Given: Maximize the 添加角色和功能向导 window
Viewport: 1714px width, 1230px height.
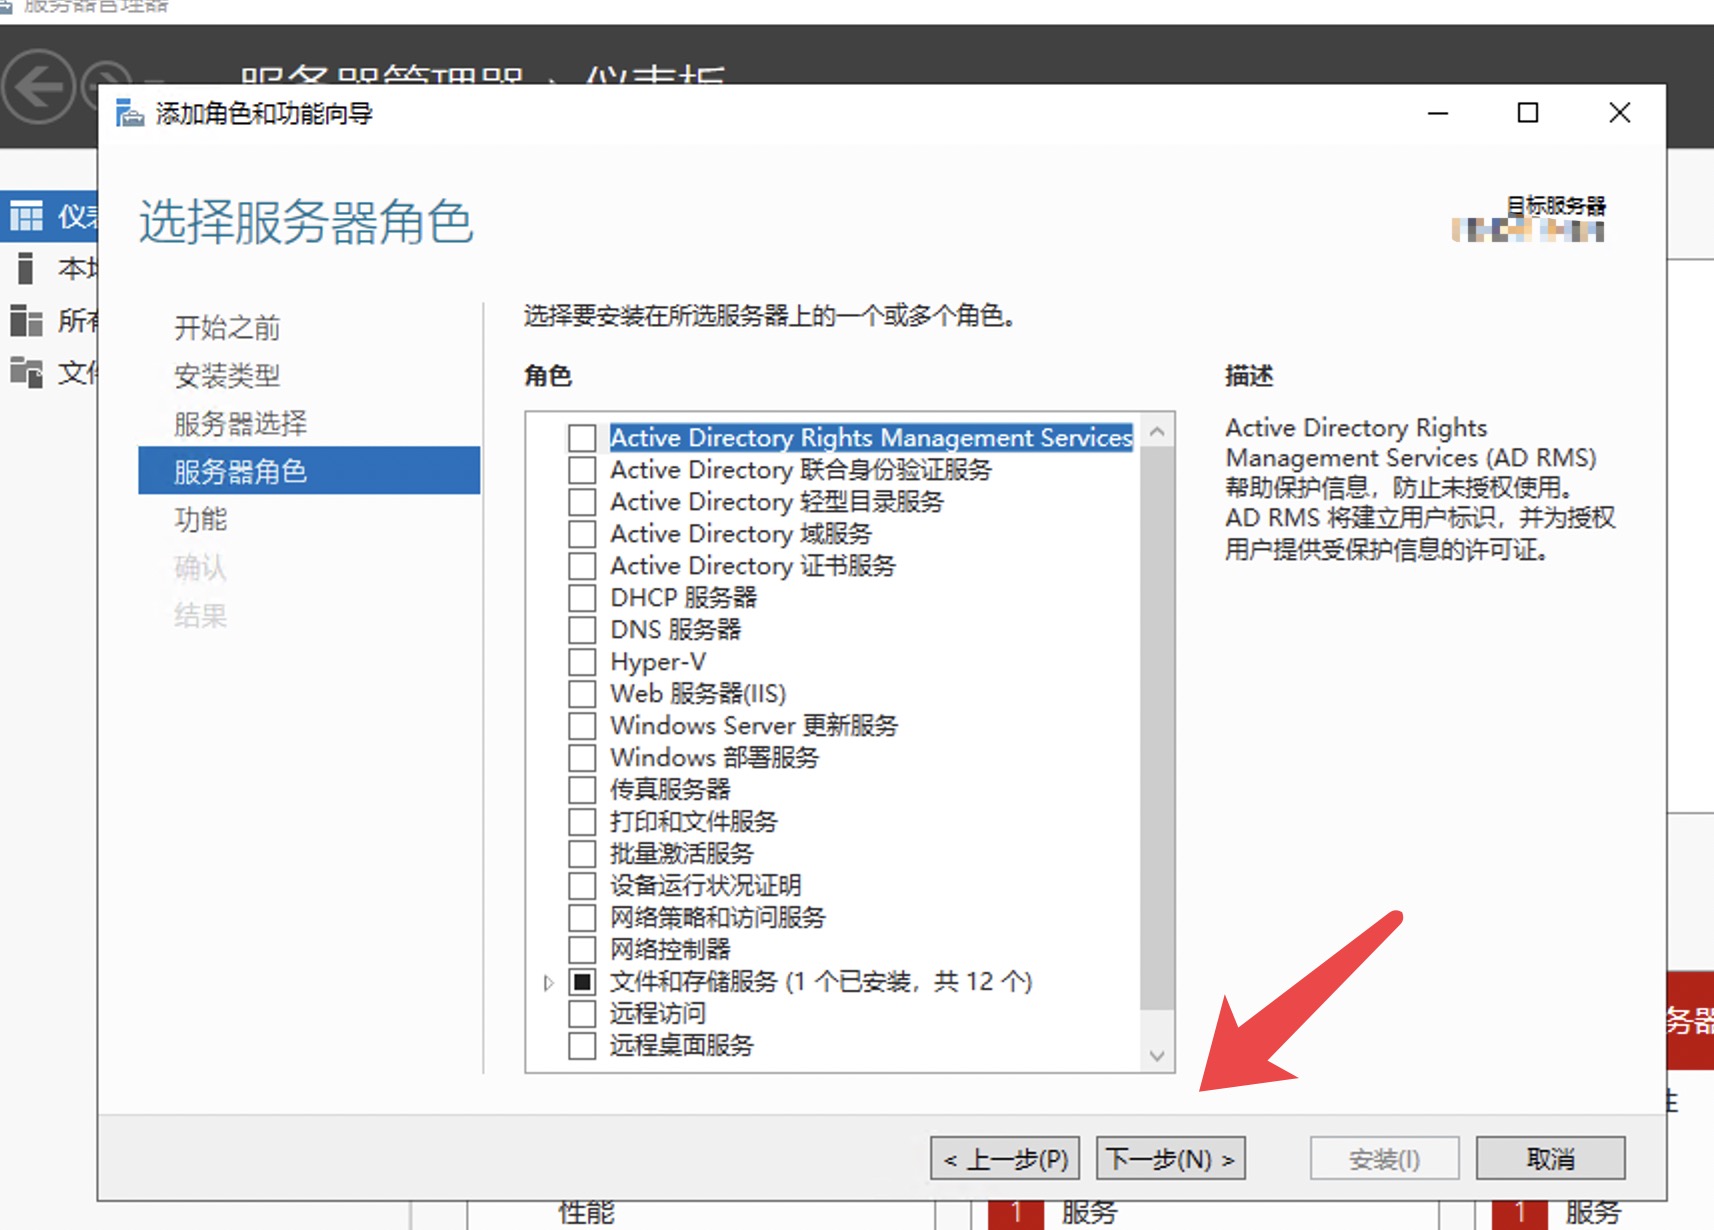Looking at the screenshot, I should [x=1528, y=113].
